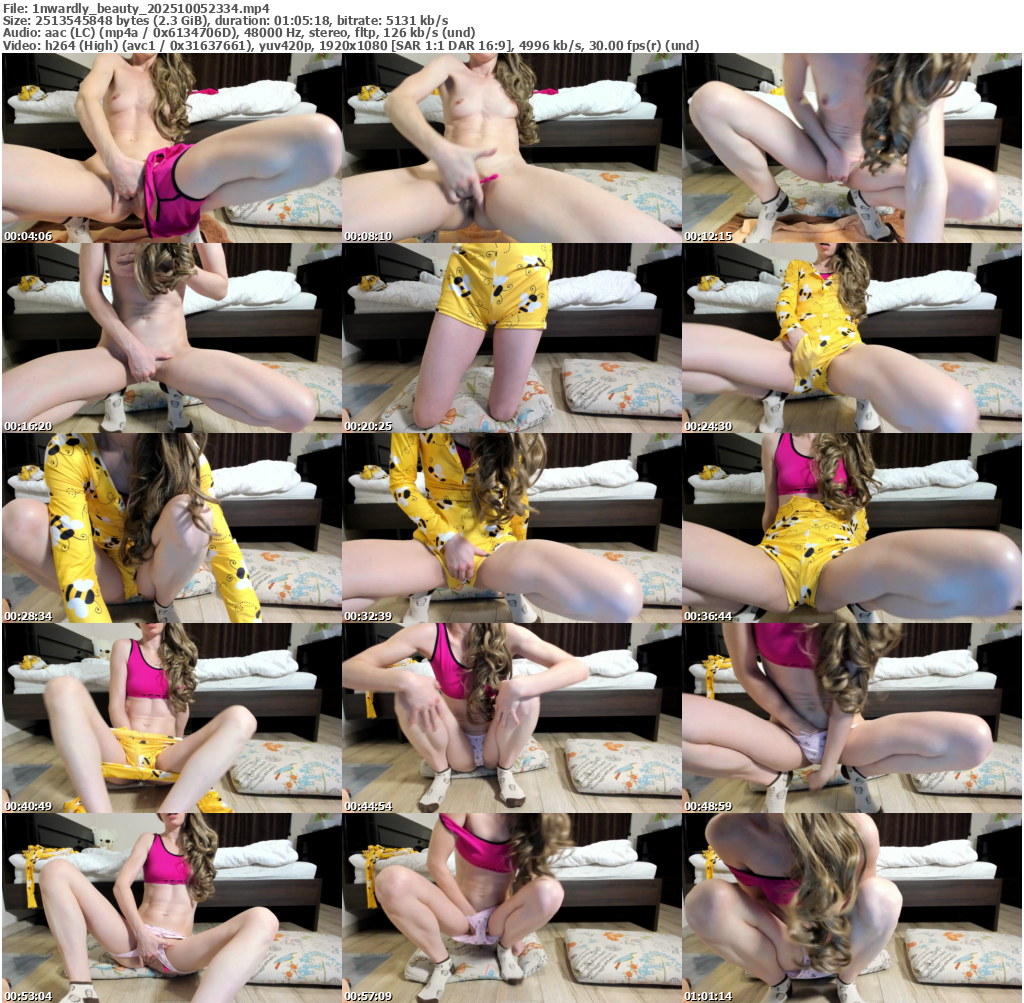The height and width of the screenshot is (1003, 1024).
Task: Select the 00:40:49 thumbnail
Action: click(x=172, y=718)
